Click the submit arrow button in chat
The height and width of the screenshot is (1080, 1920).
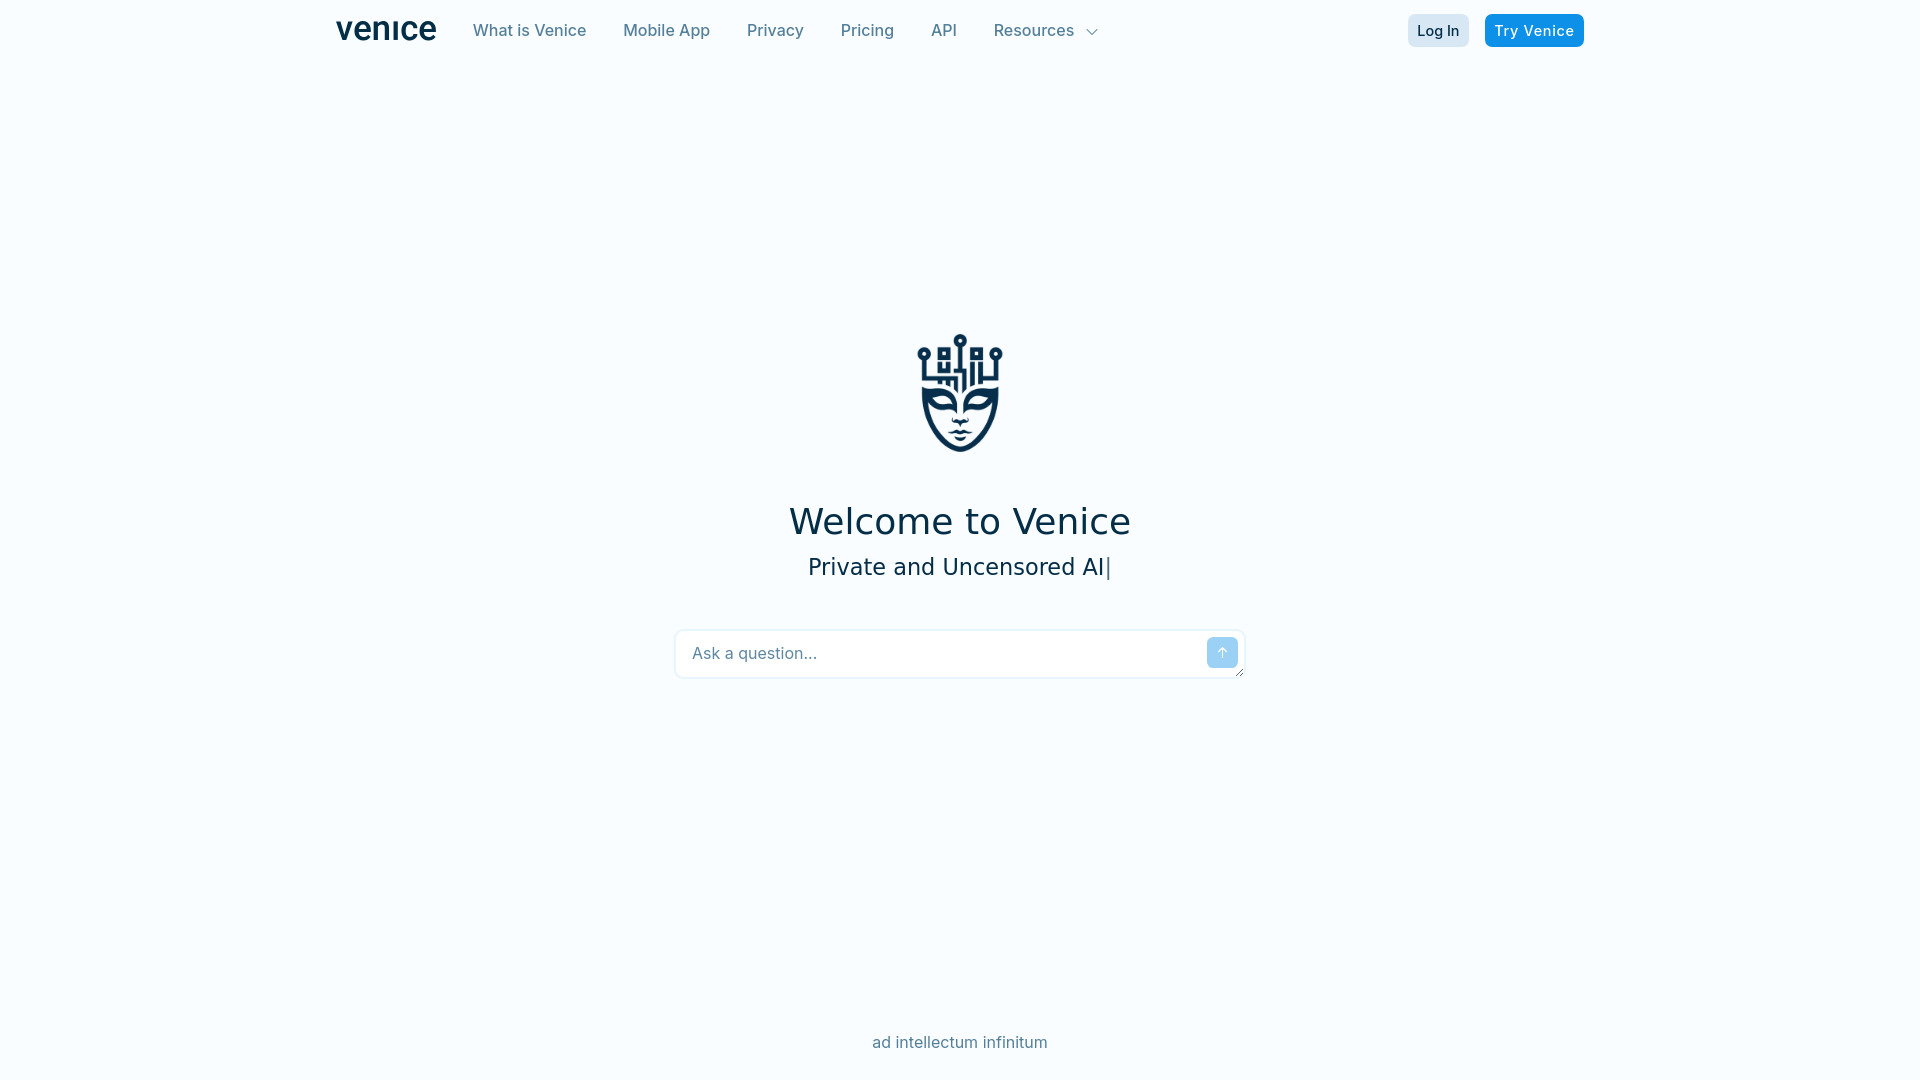point(1221,651)
